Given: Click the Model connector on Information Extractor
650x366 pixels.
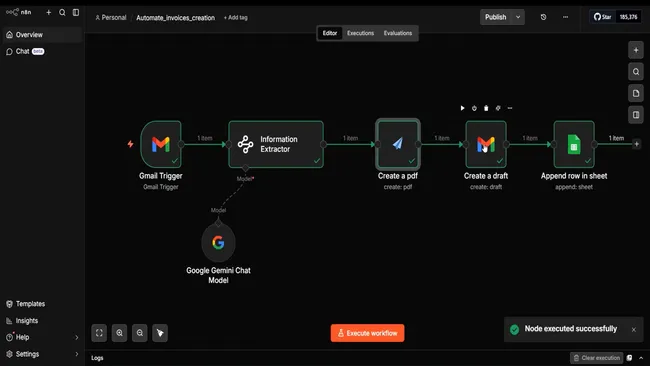Looking at the screenshot, I should [x=245, y=168].
